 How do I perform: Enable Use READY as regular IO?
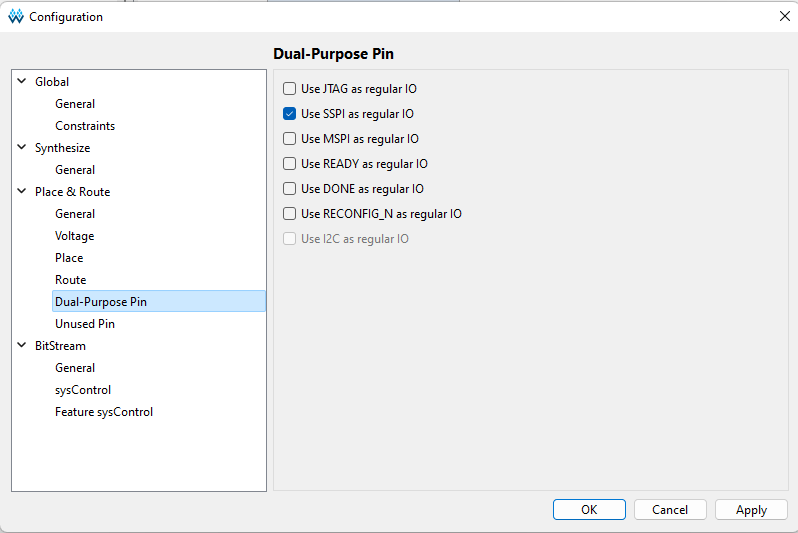point(290,163)
